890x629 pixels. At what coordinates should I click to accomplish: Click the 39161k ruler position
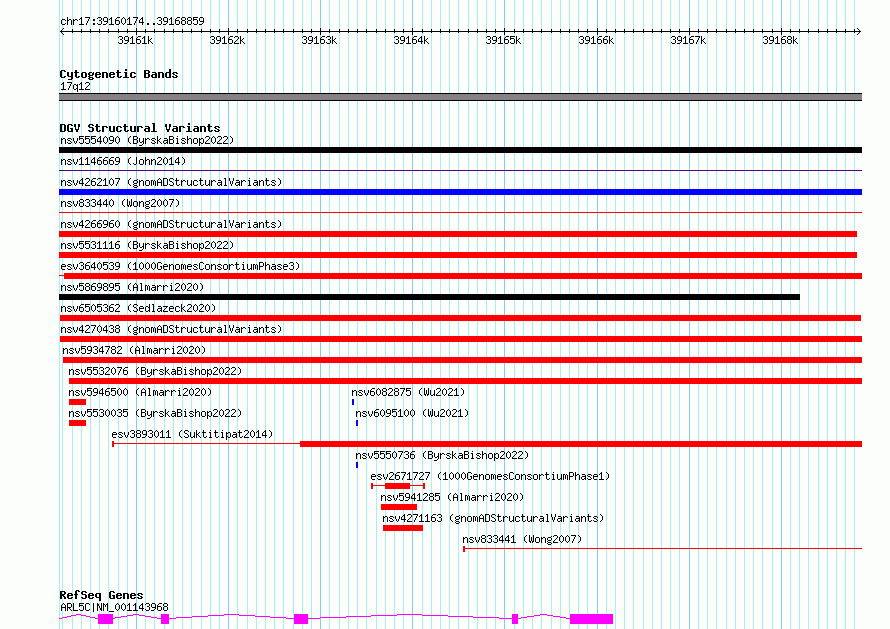(135, 40)
